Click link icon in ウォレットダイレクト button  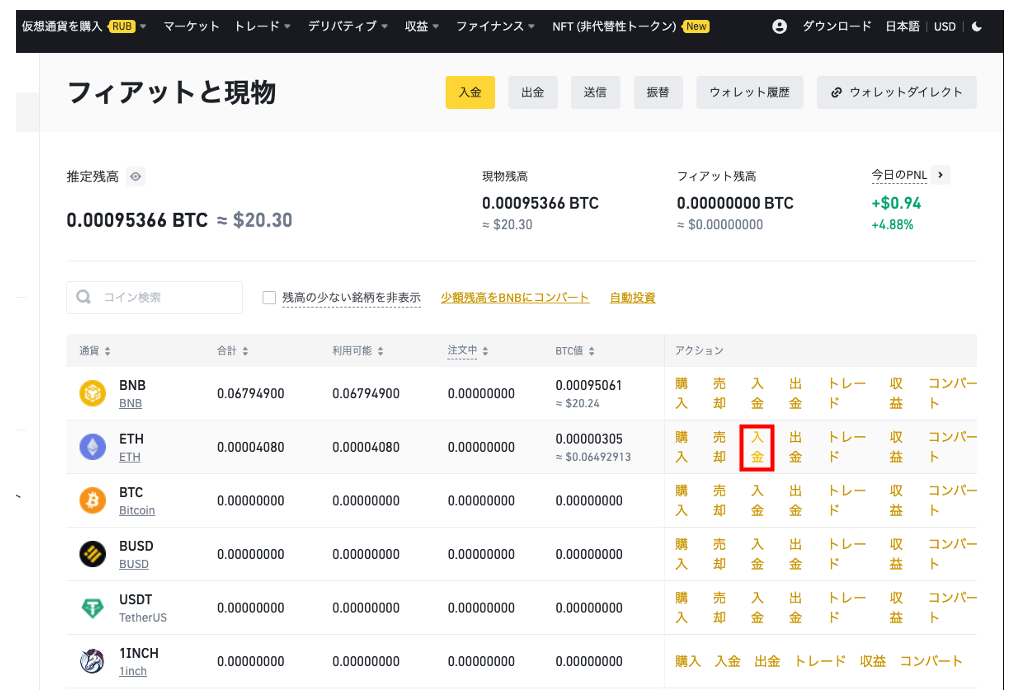tap(837, 92)
